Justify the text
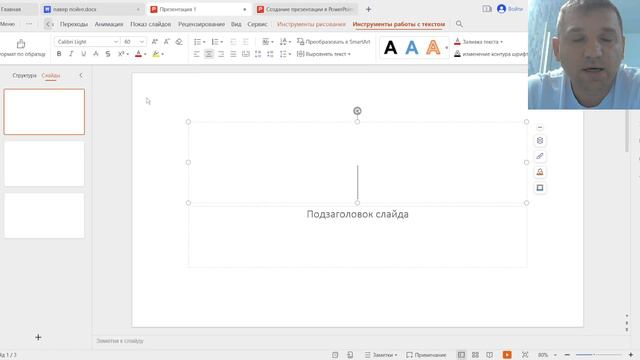This screenshot has height=360, width=640. [233, 54]
